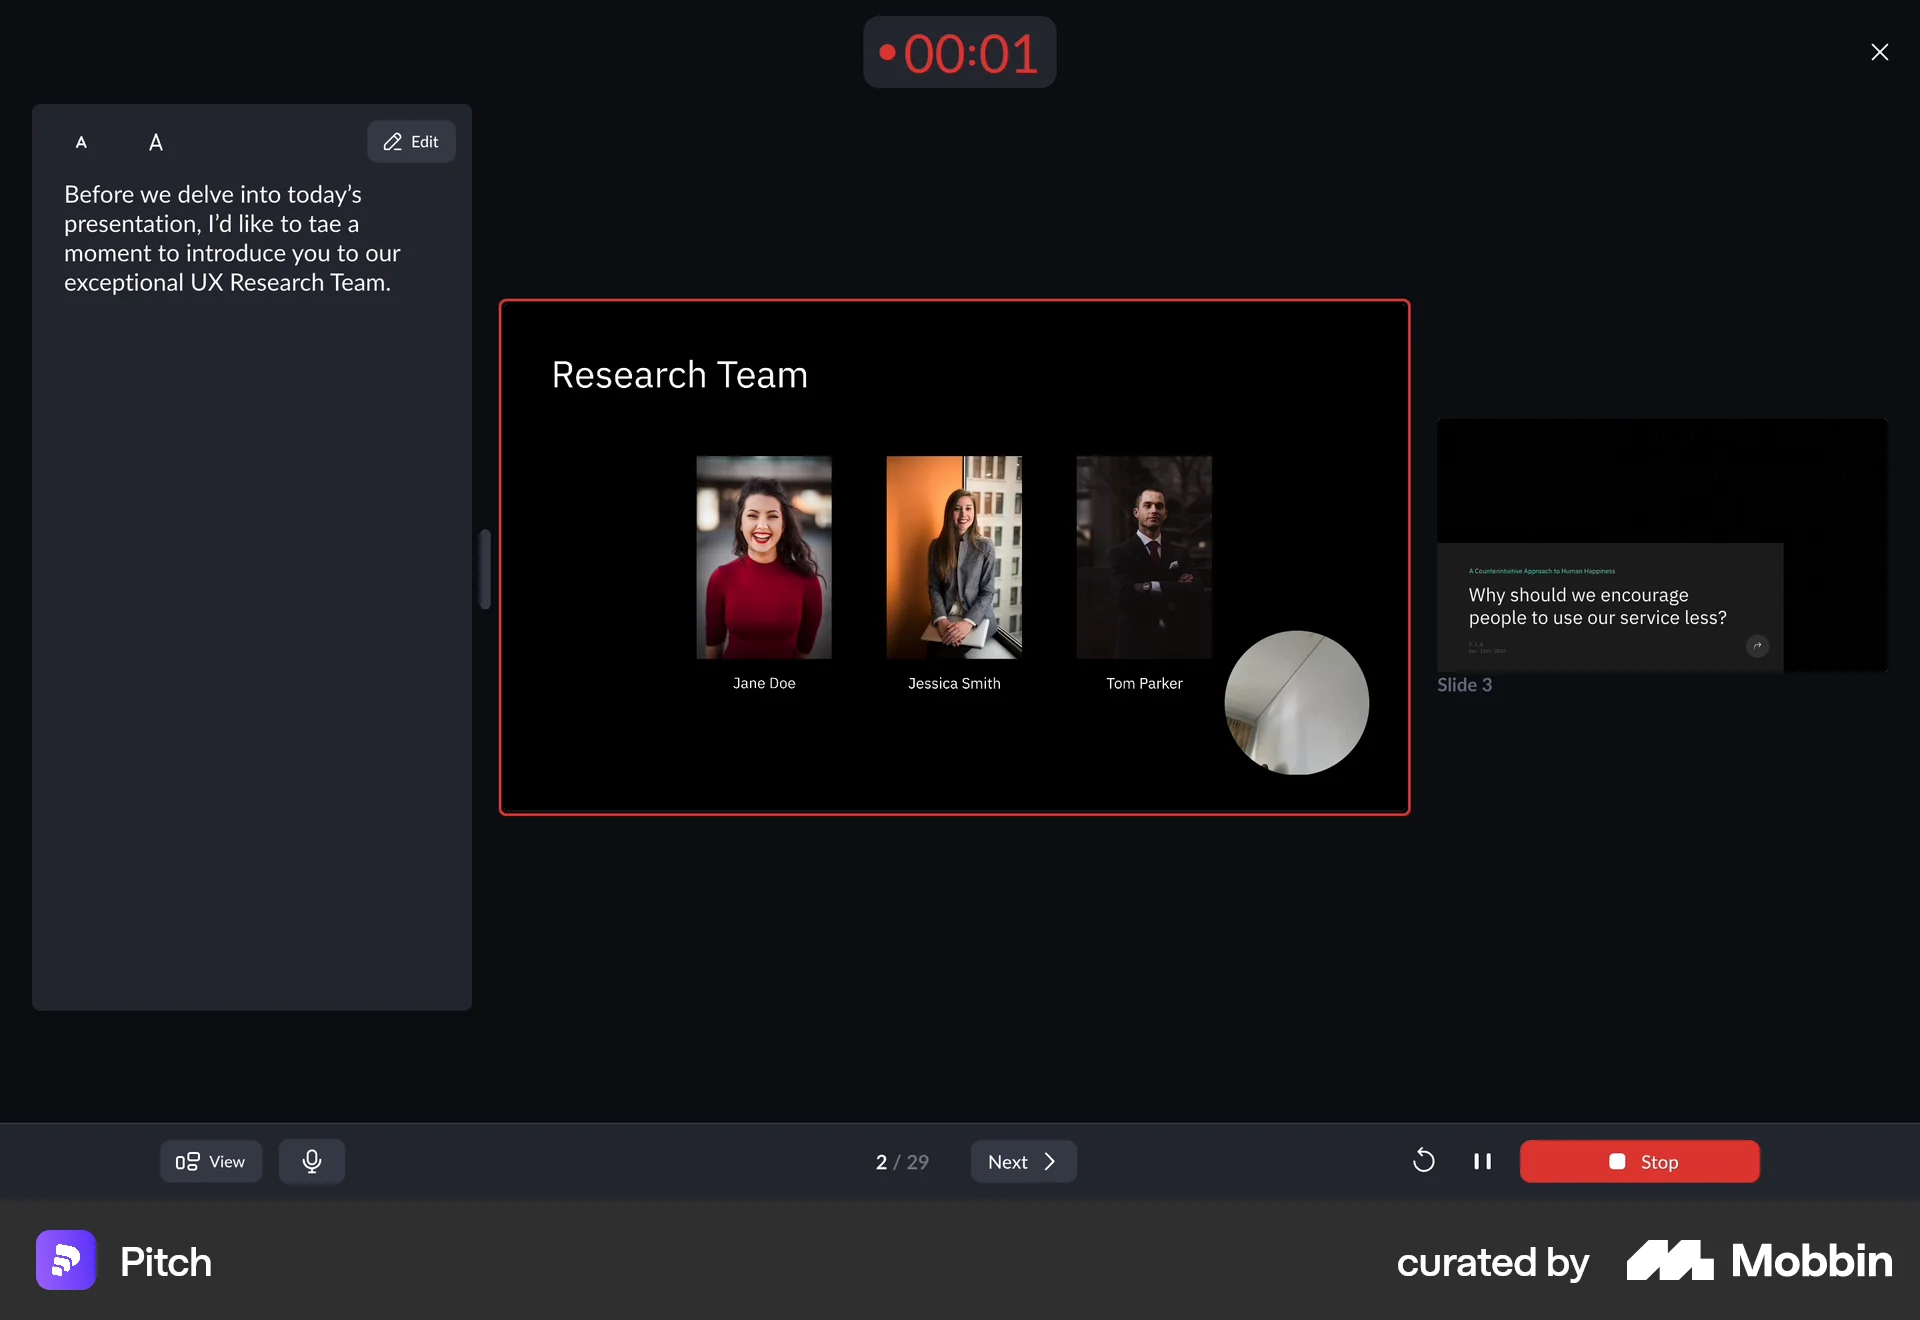Restart the recording with the redo icon
The image size is (1920, 1320).
tap(1424, 1161)
